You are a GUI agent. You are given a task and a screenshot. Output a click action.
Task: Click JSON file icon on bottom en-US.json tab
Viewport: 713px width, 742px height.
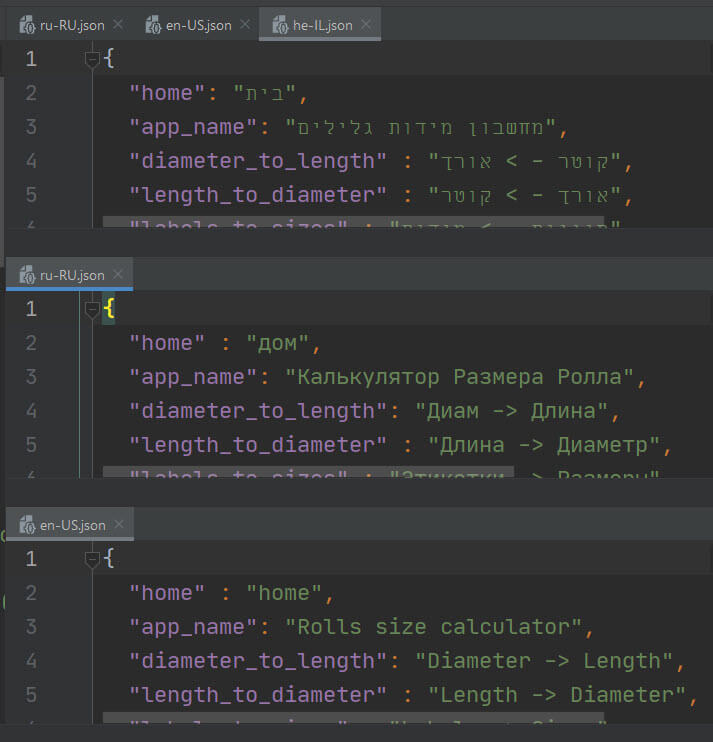click(x=27, y=525)
